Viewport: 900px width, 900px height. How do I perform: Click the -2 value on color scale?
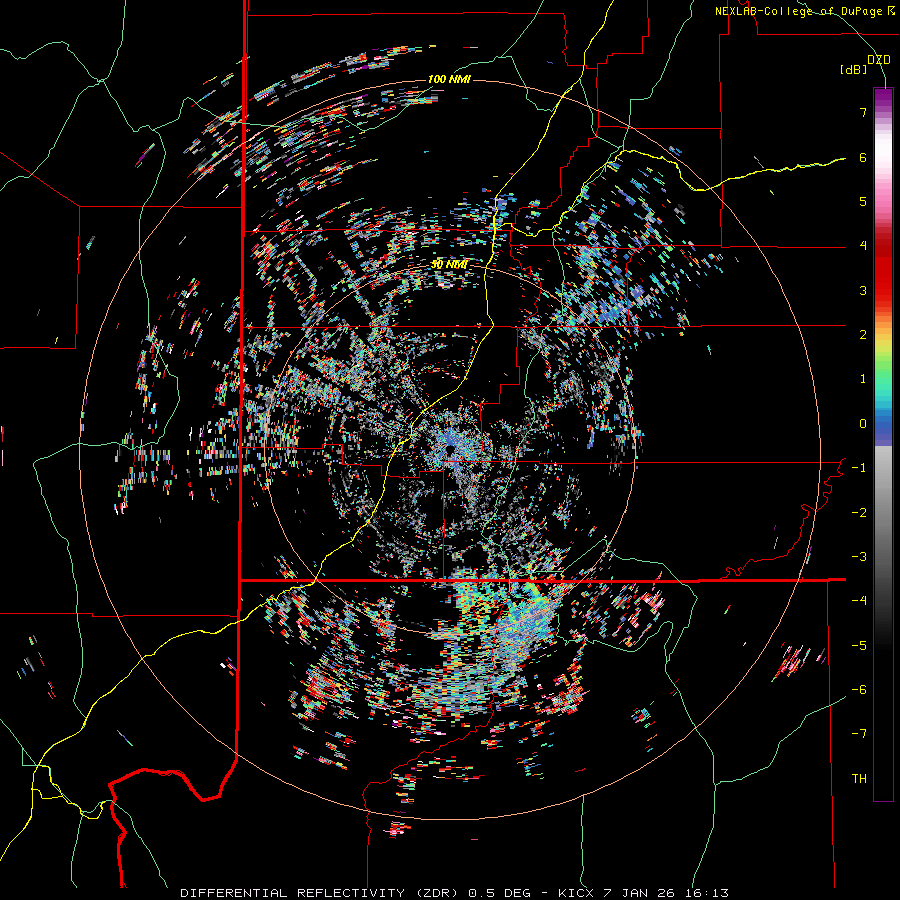pyautogui.click(x=859, y=513)
